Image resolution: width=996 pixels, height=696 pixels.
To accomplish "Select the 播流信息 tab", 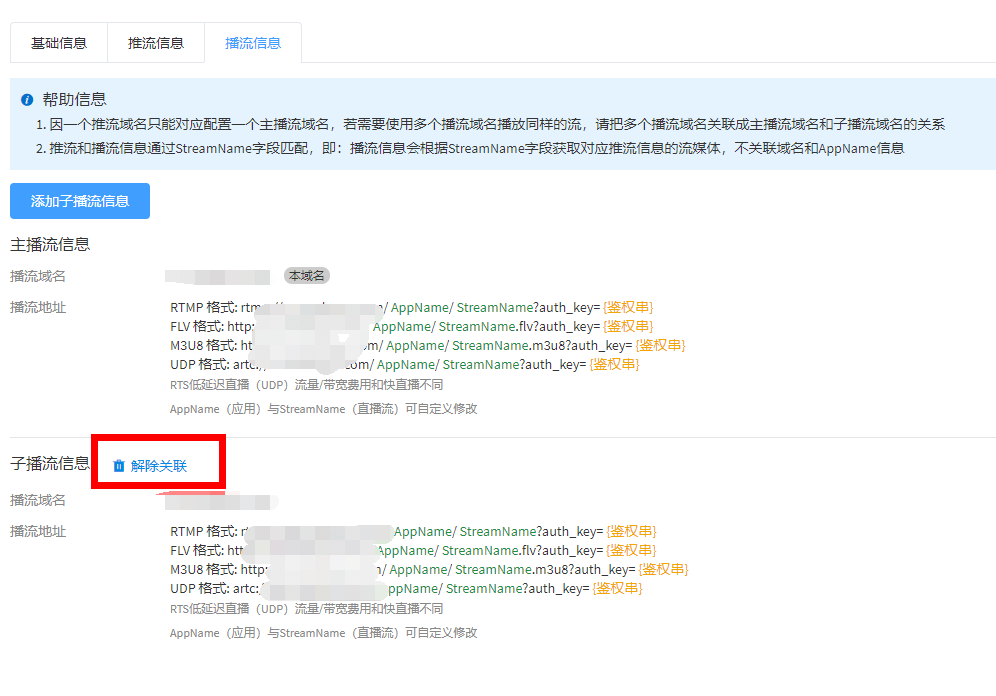I will (x=252, y=43).
